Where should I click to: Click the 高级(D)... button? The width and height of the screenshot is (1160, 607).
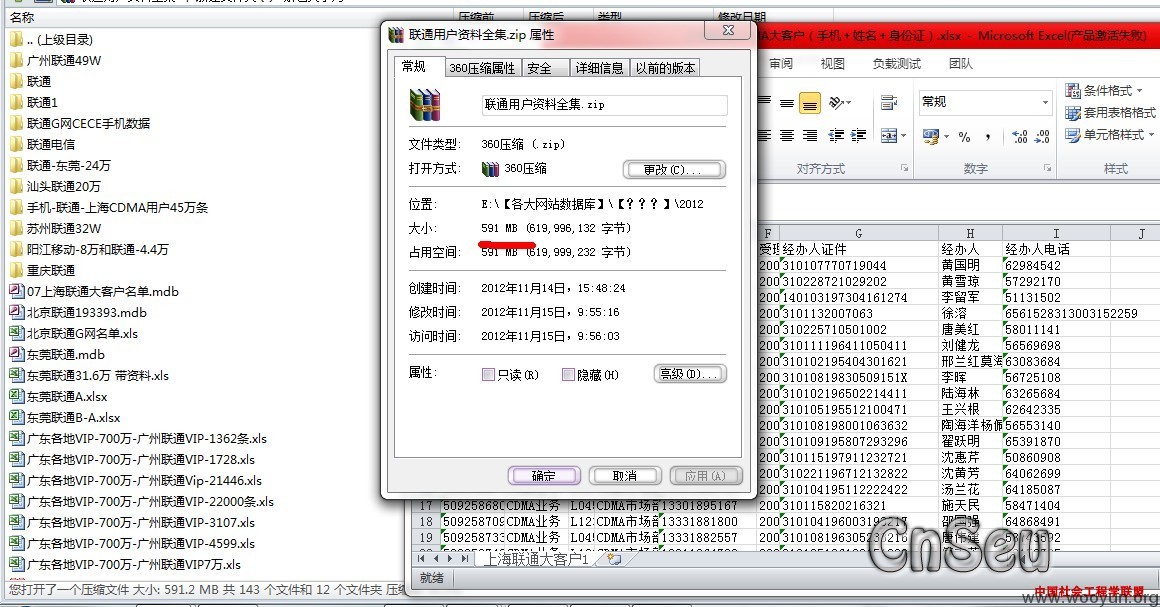(x=689, y=374)
